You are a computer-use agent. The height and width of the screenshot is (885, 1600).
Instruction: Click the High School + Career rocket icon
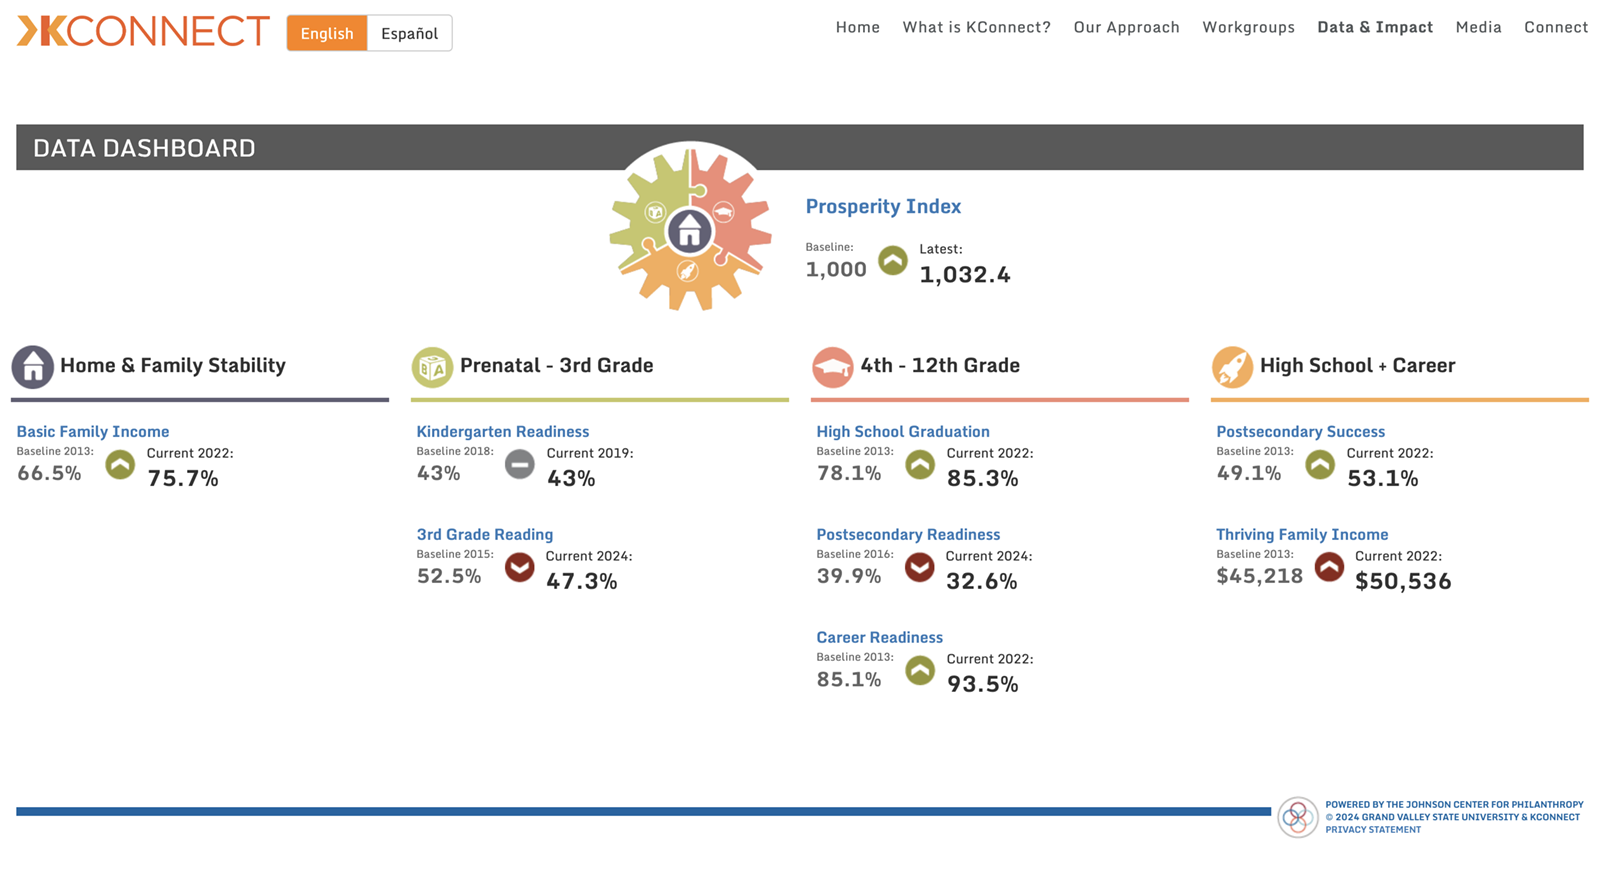1232,367
